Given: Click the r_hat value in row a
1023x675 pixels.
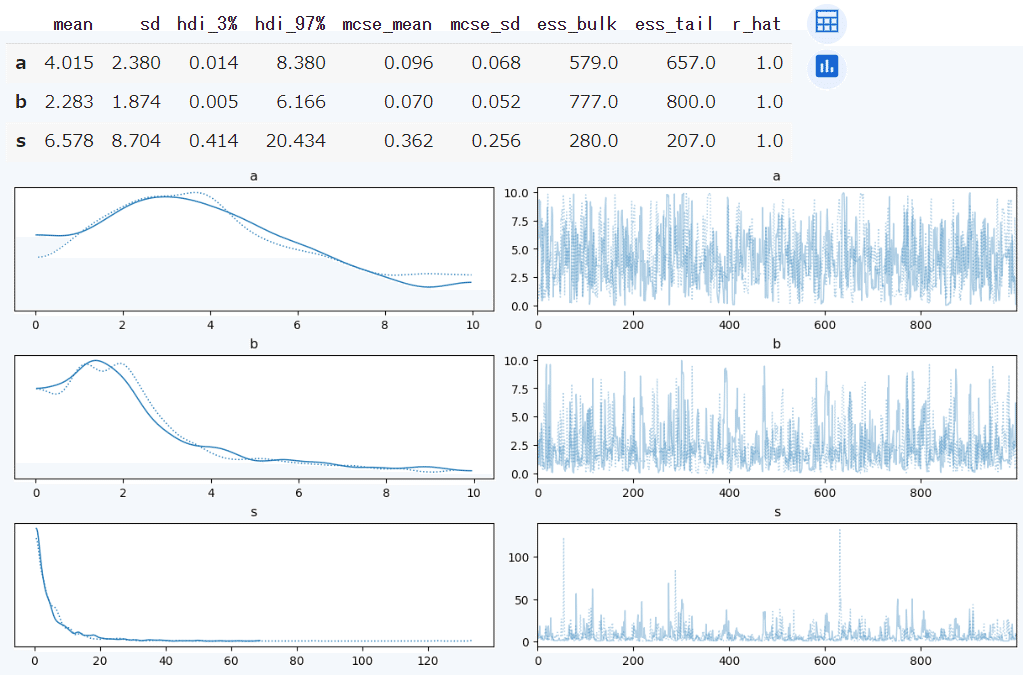Looking at the screenshot, I should click(769, 63).
